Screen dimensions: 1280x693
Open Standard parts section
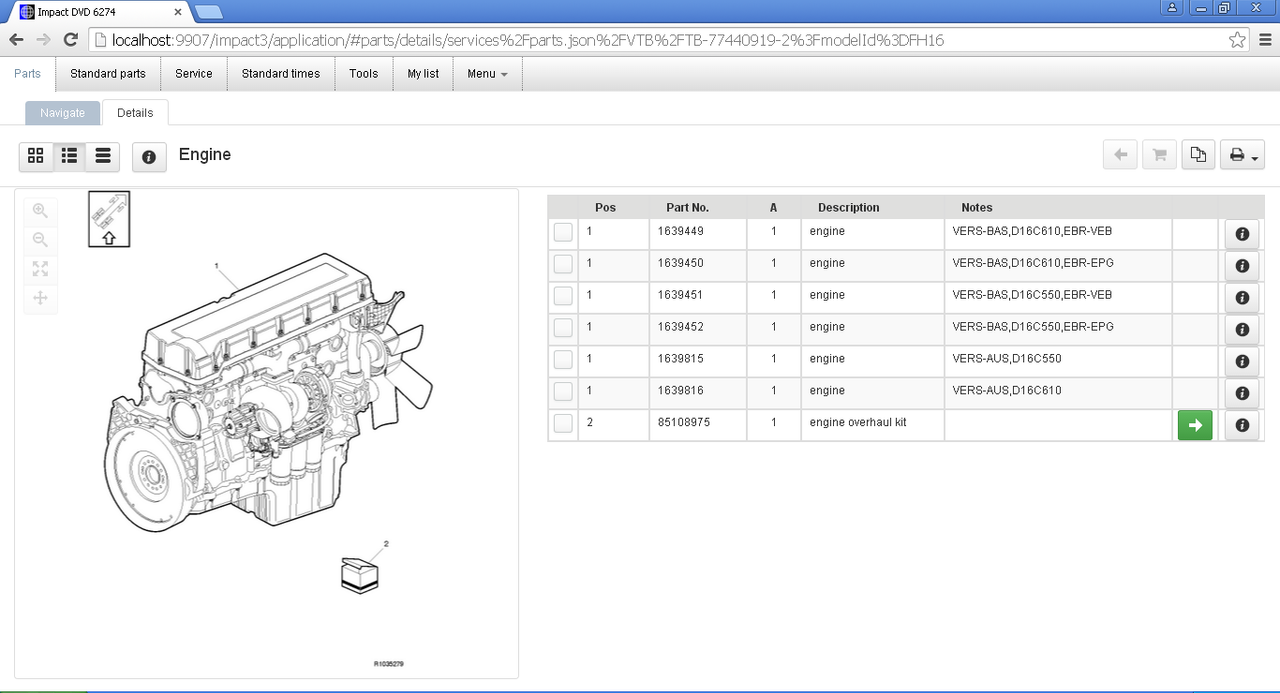[108, 74]
